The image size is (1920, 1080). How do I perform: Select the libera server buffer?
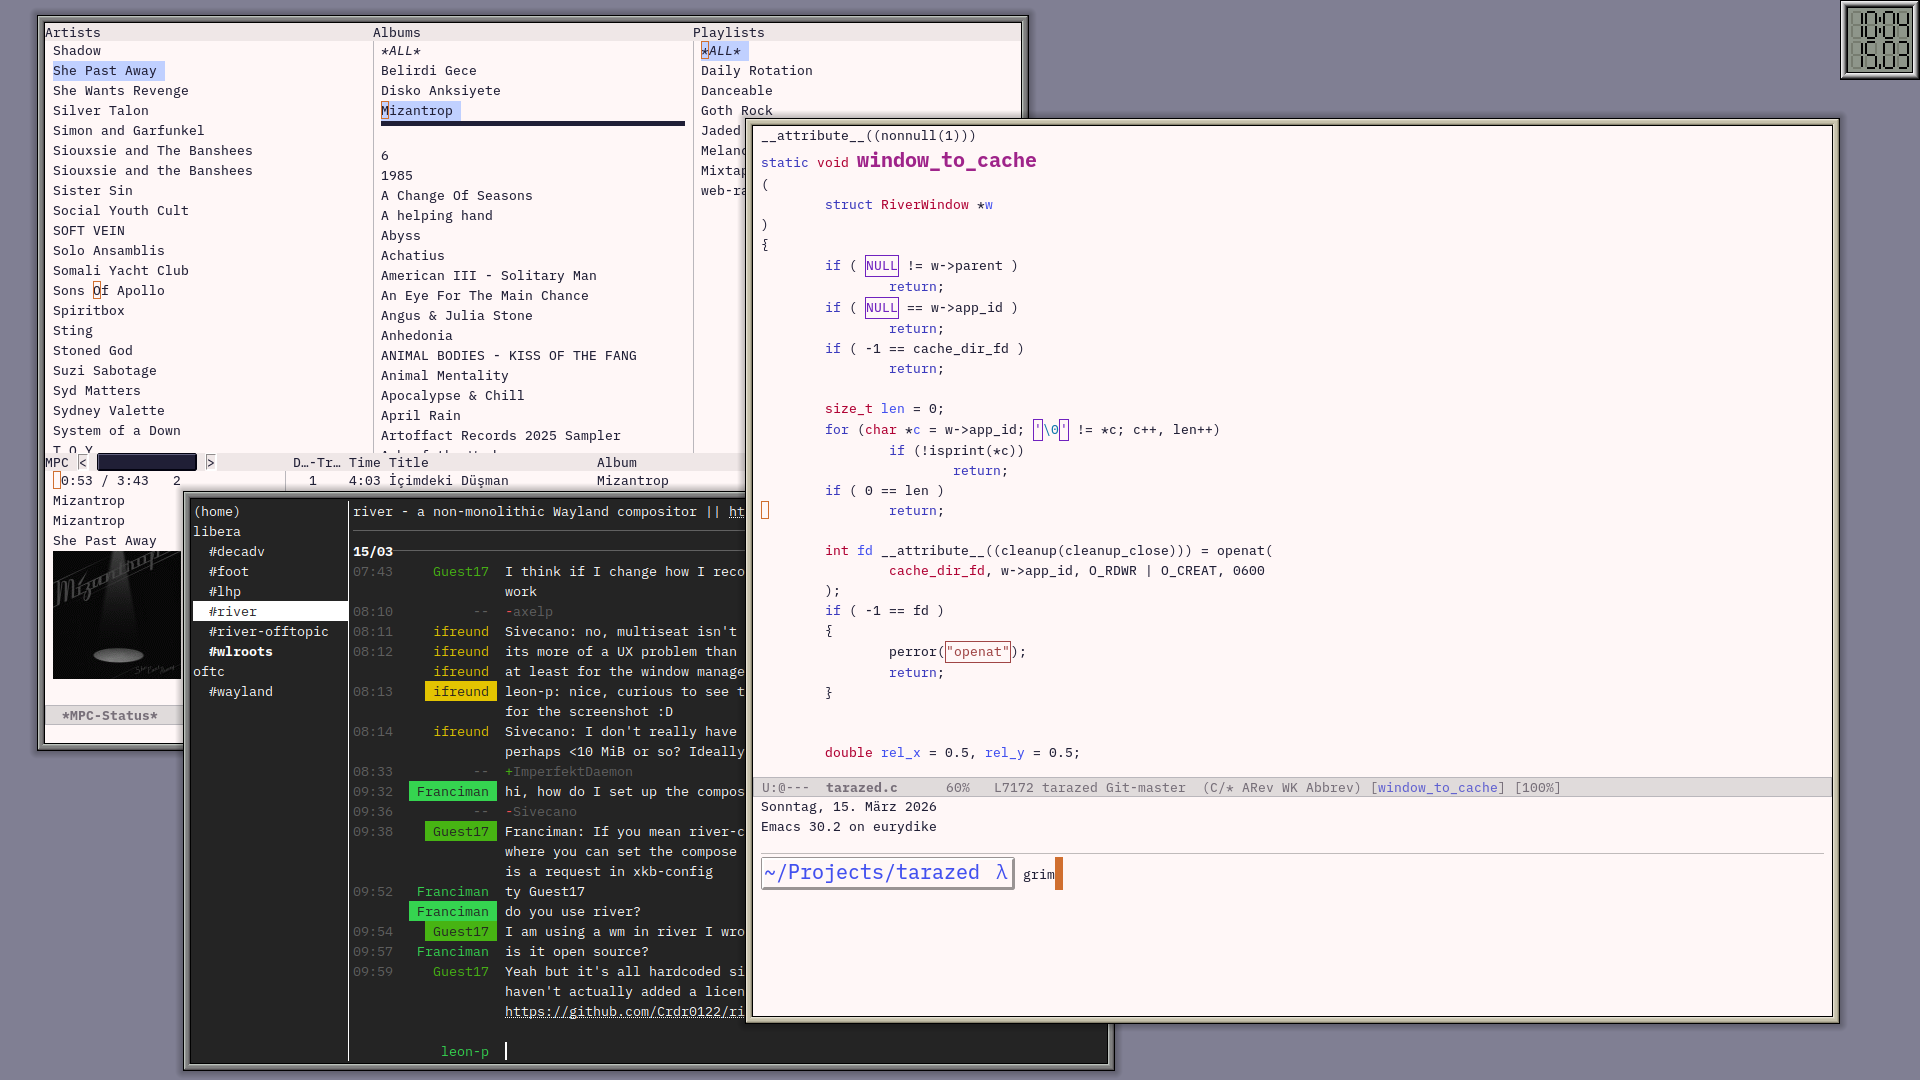click(x=217, y=532)
